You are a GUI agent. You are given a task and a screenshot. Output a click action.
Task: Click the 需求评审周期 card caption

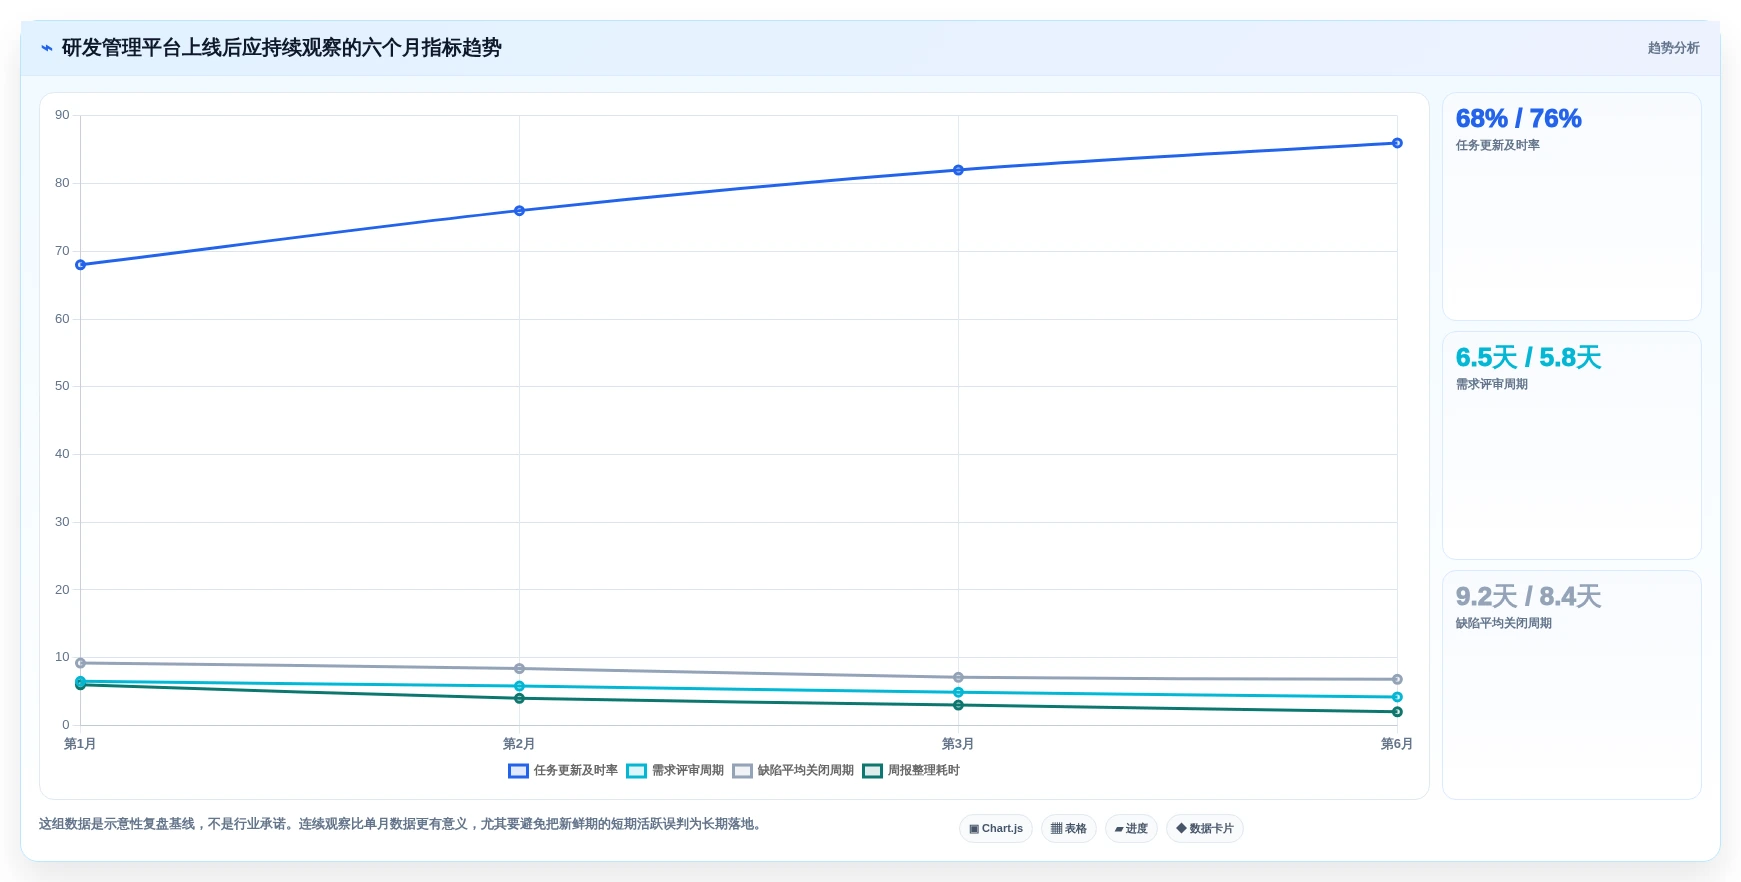tap(1491, 385)
